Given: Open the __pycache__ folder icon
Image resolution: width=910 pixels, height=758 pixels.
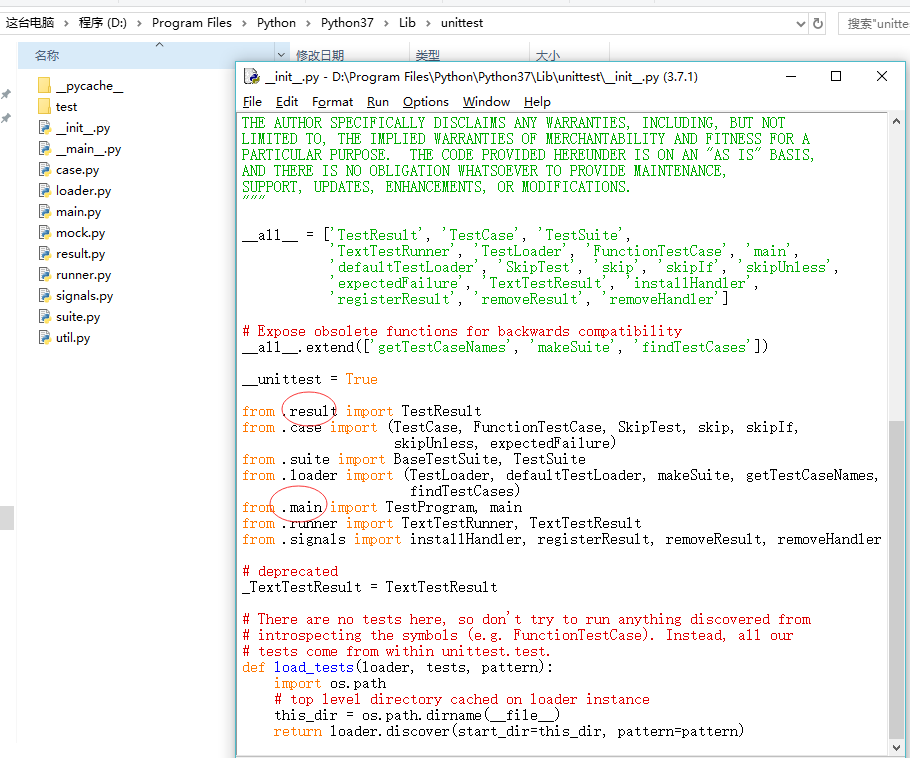Looking at the screenshot, I should coord(43,86).
